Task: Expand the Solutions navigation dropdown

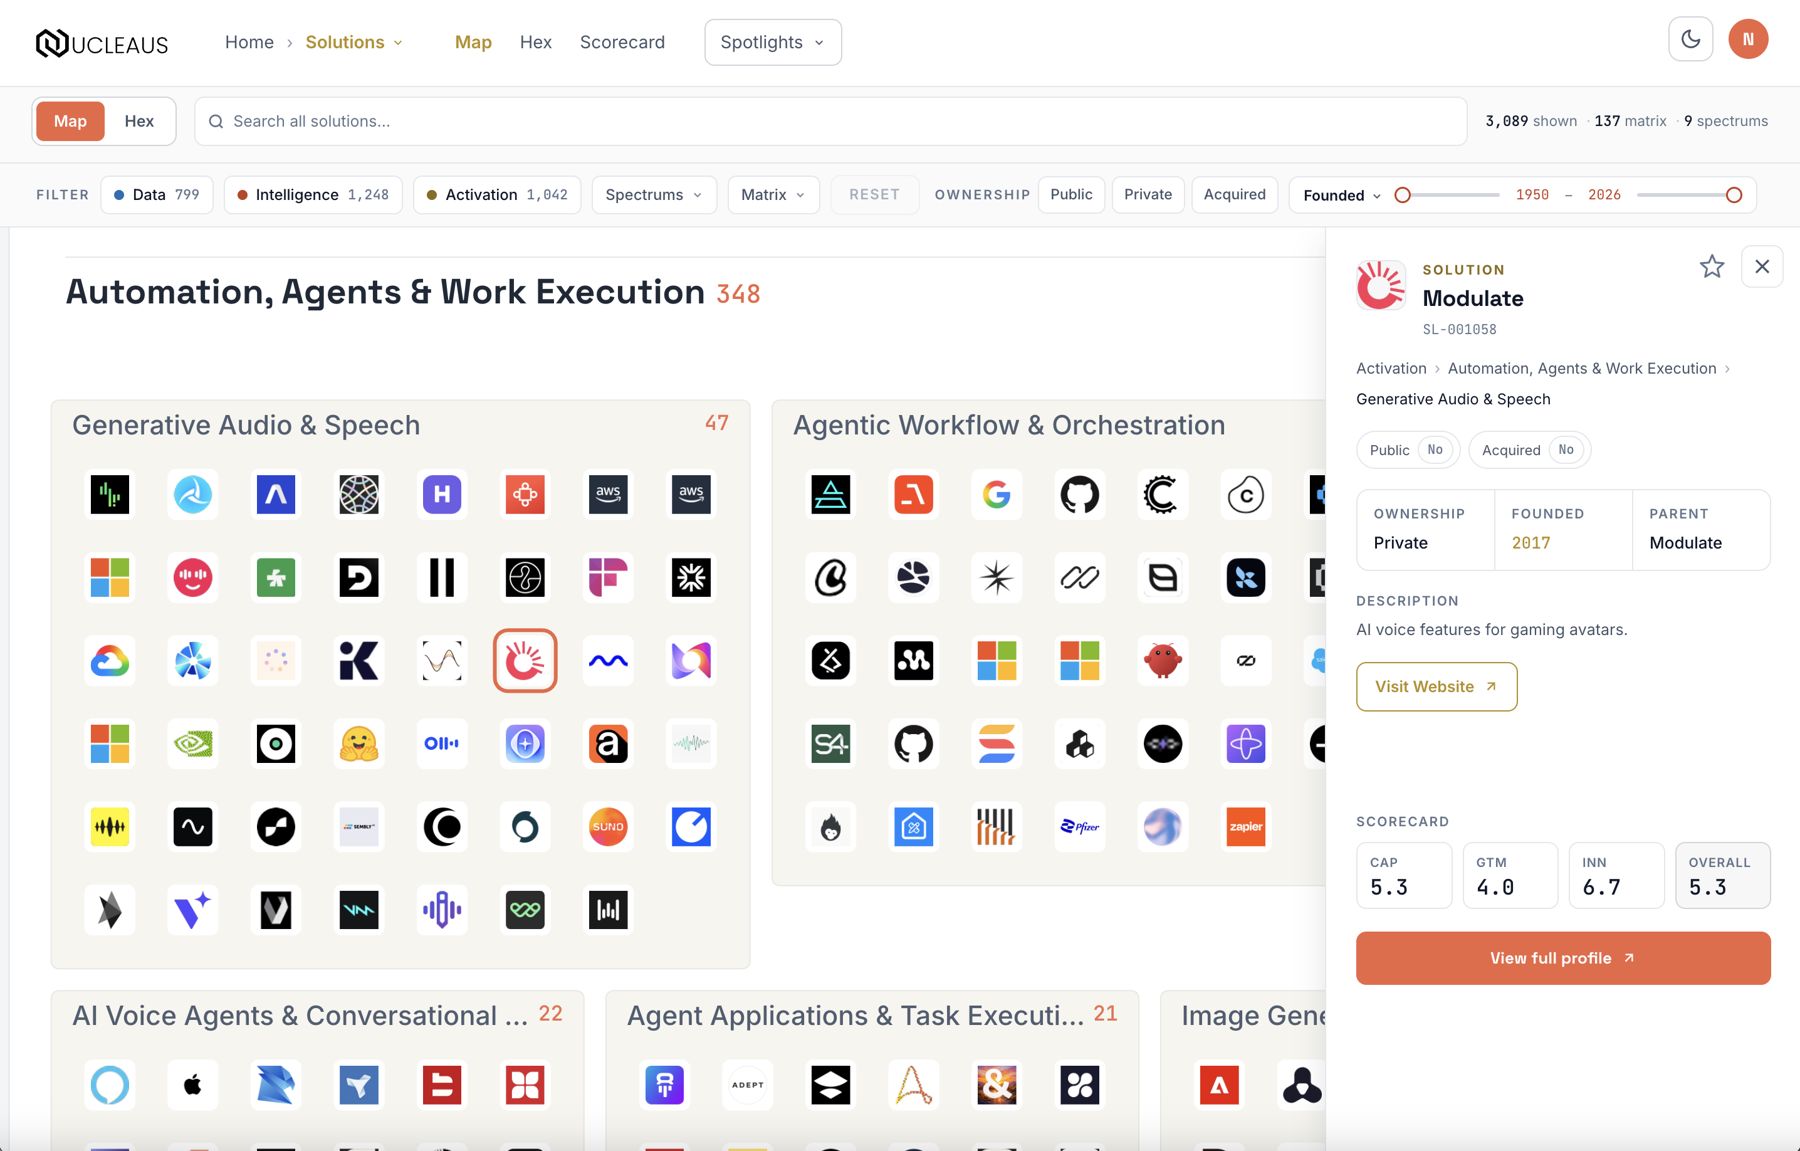Action: (354, 42)
